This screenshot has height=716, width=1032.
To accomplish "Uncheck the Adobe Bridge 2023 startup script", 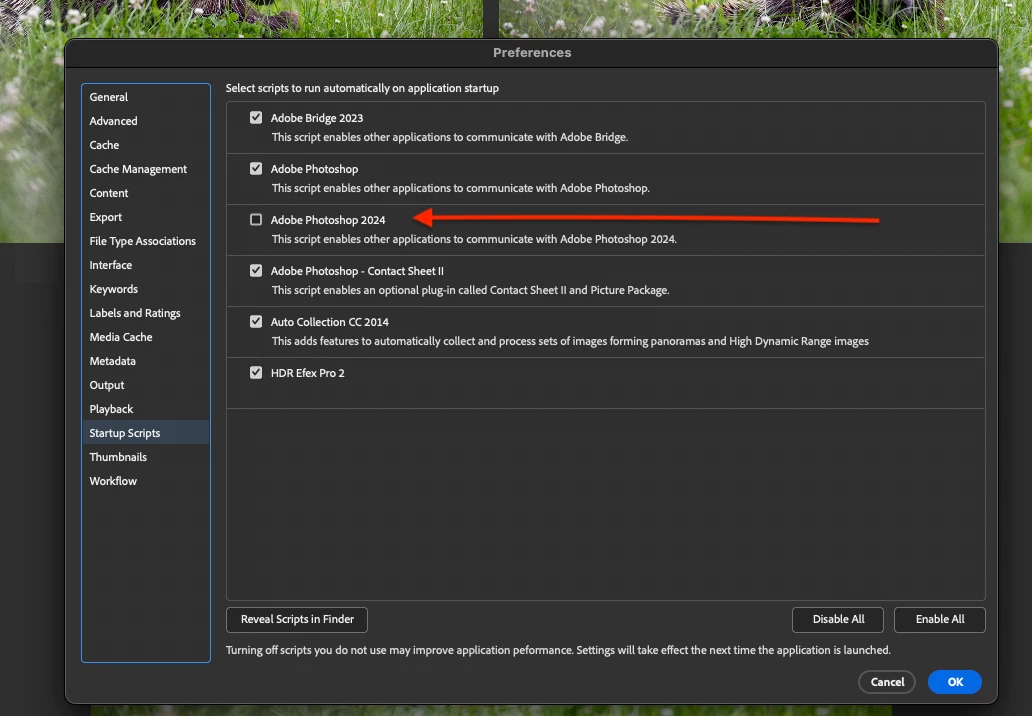I will [256, 118].
